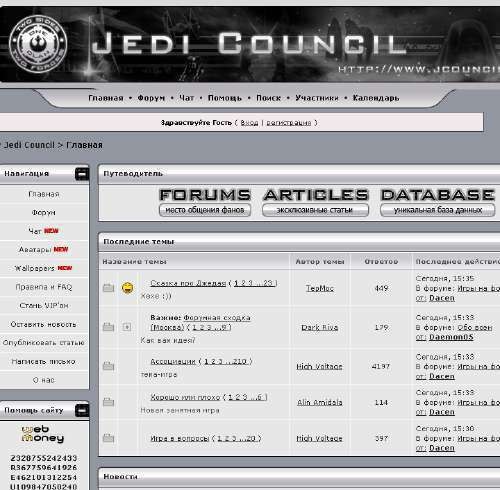The height and width of the screenshot is (490, 500).
Task: Click Jedi Council breadcrumb link
Action: 29,145
